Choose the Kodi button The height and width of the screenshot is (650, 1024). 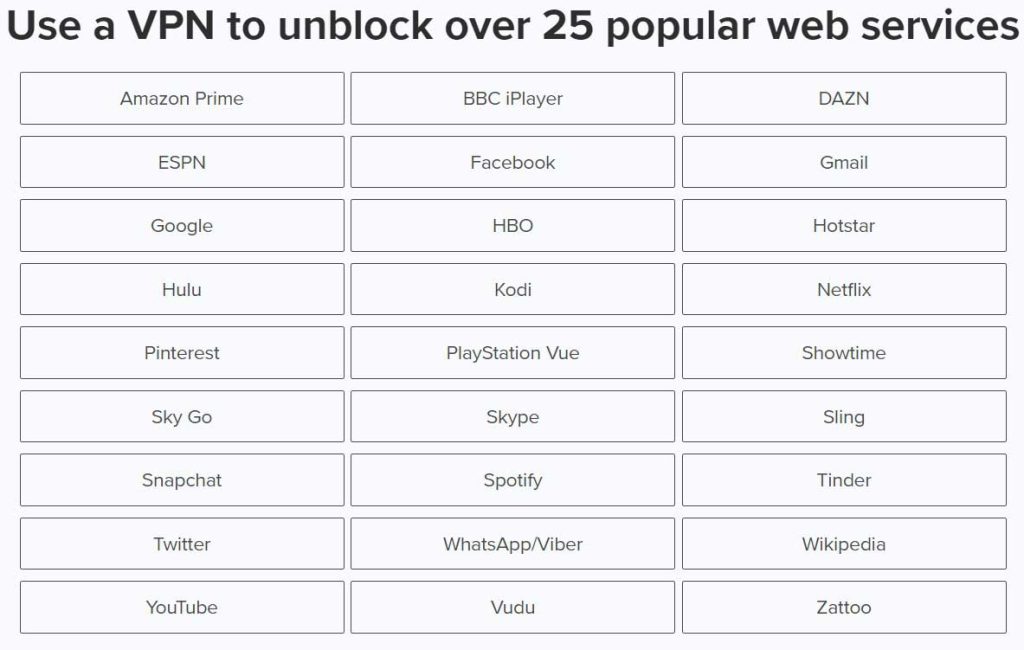click(x=512, y=290)
